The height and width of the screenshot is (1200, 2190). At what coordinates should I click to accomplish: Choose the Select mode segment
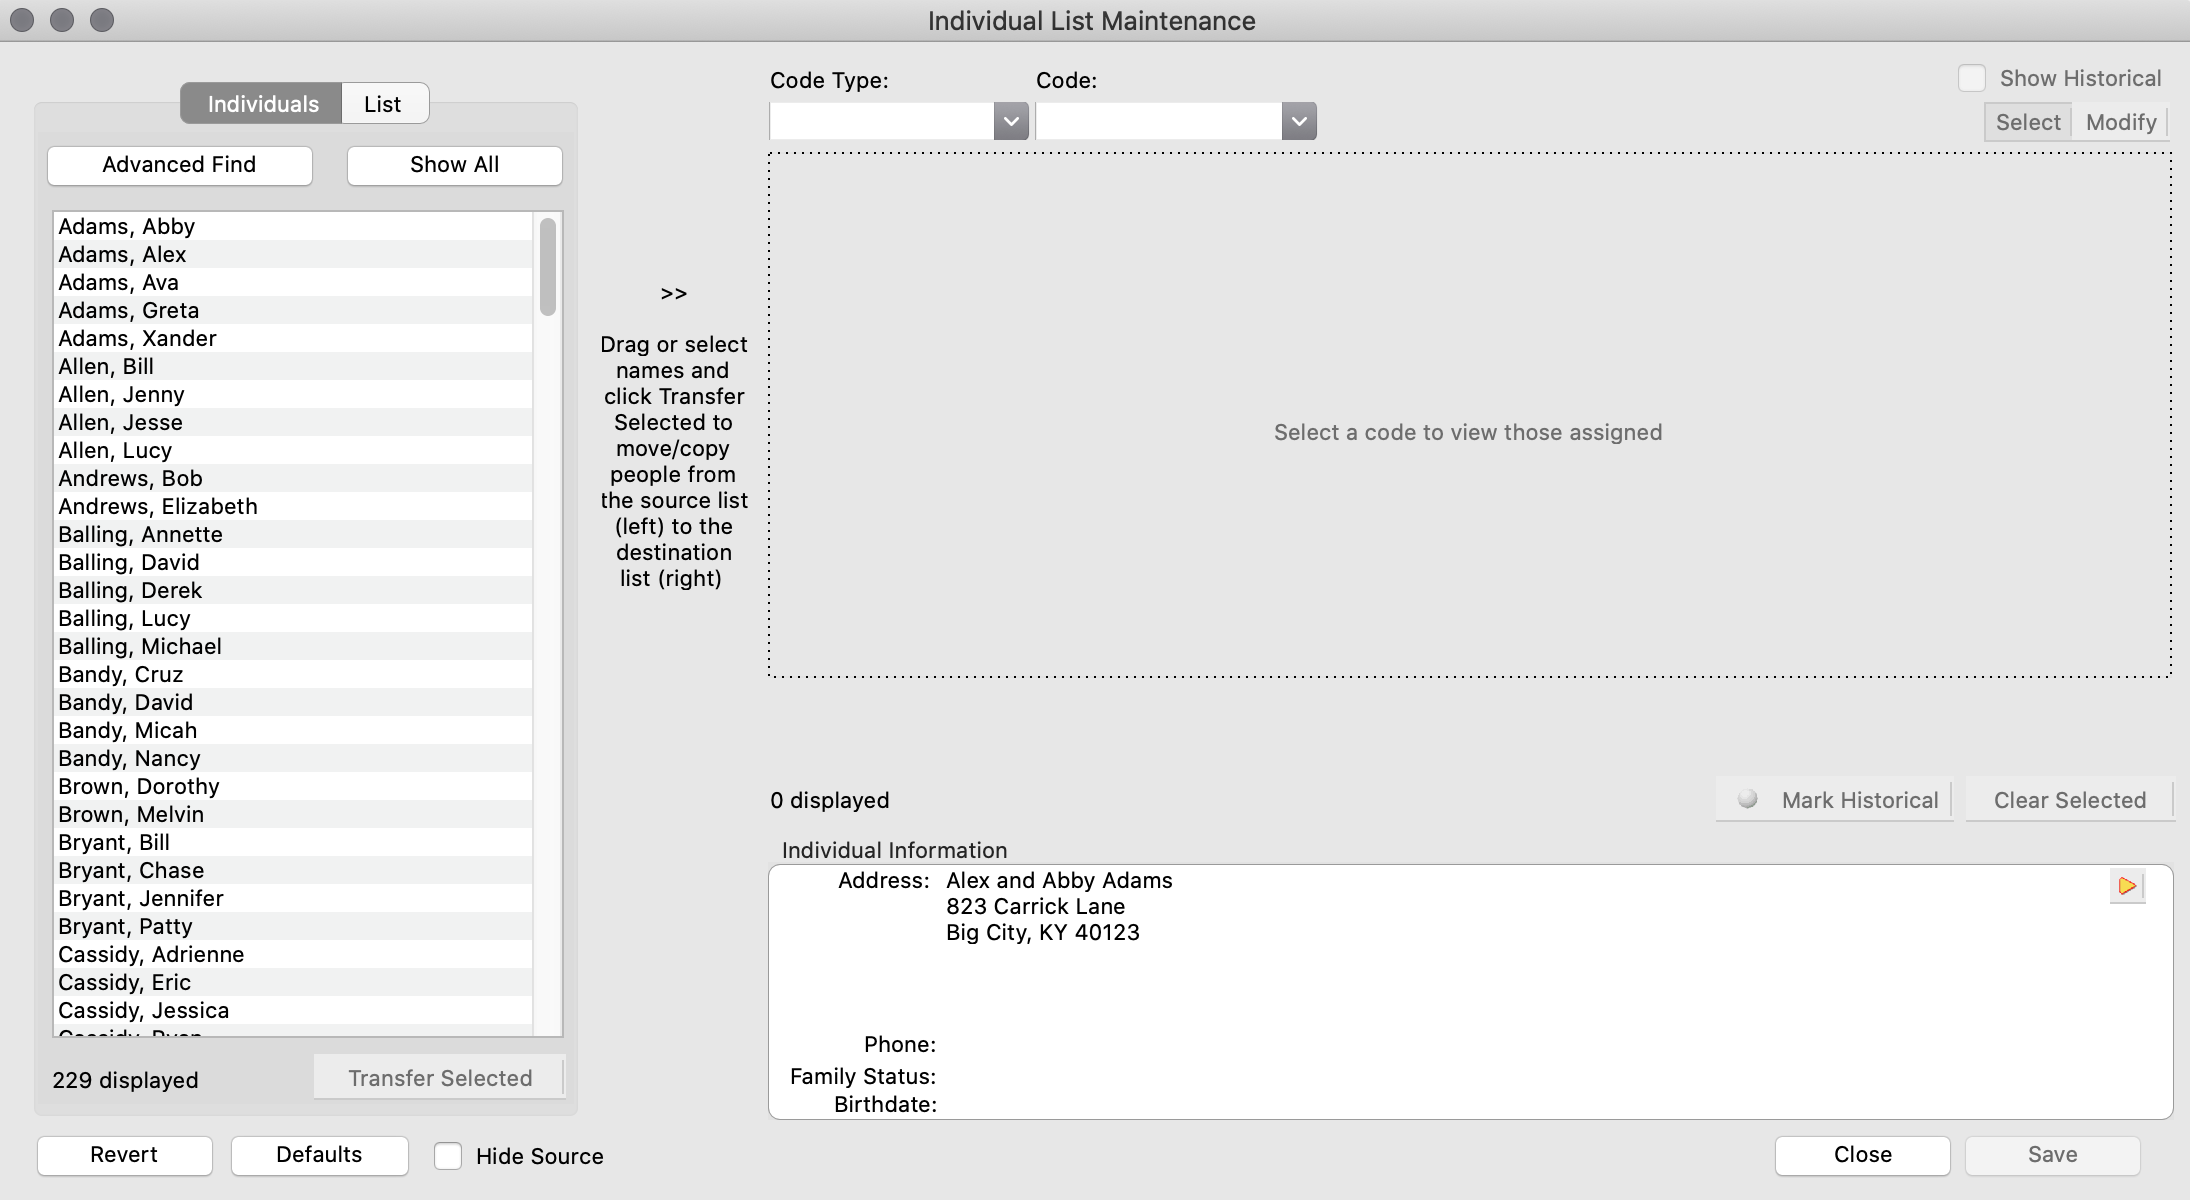(x=2027, y=122)
